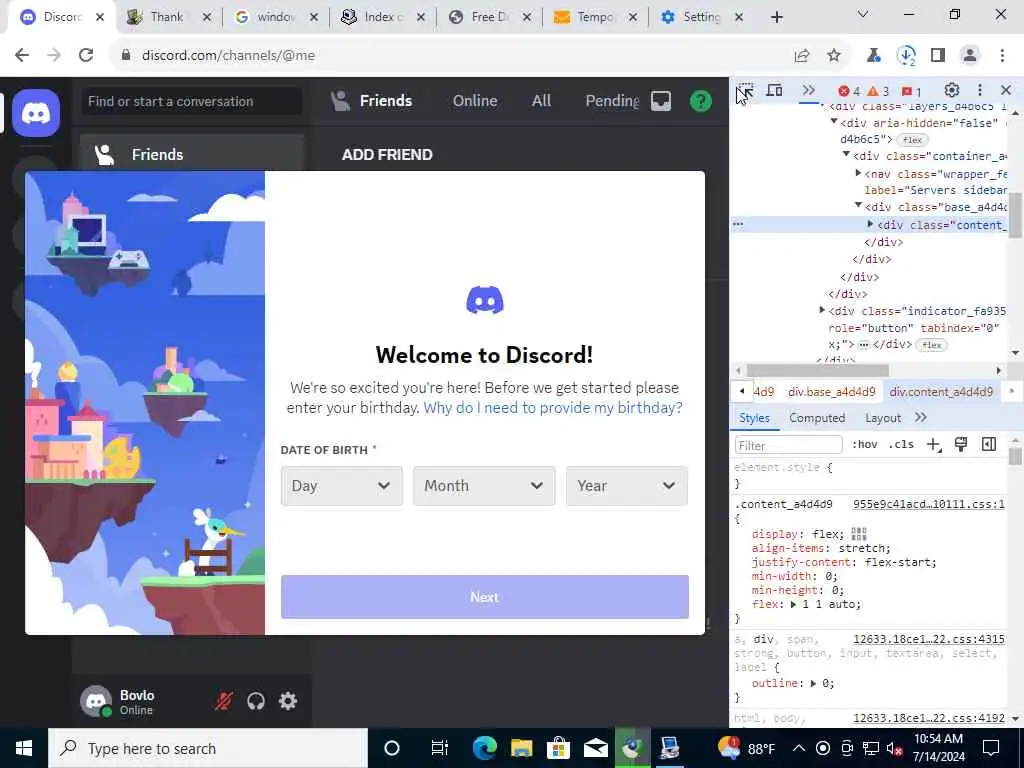Collapse the div class container_ node
This screenshot has height=768, width=1024.
[846, 155]
